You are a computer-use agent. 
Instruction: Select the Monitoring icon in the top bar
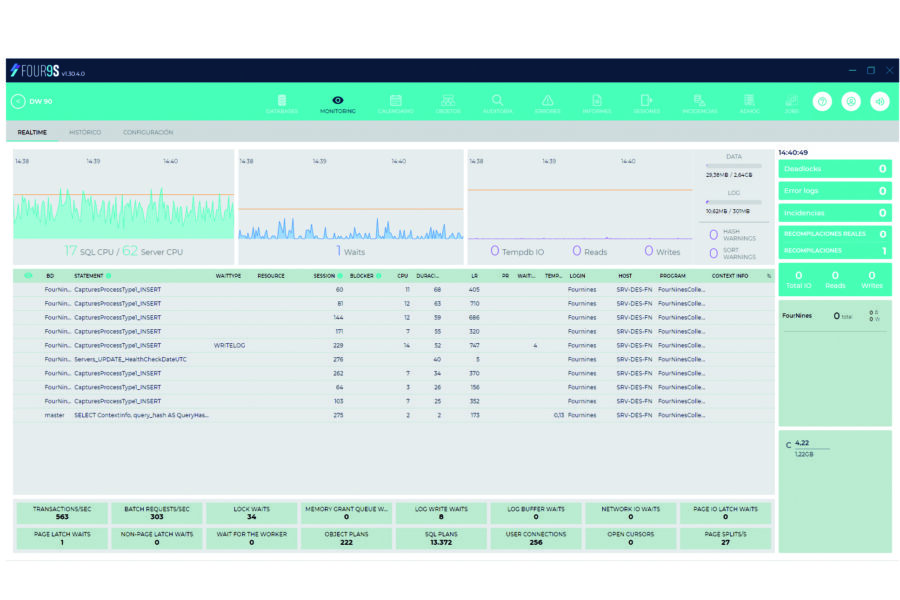[x=337, y=100]
